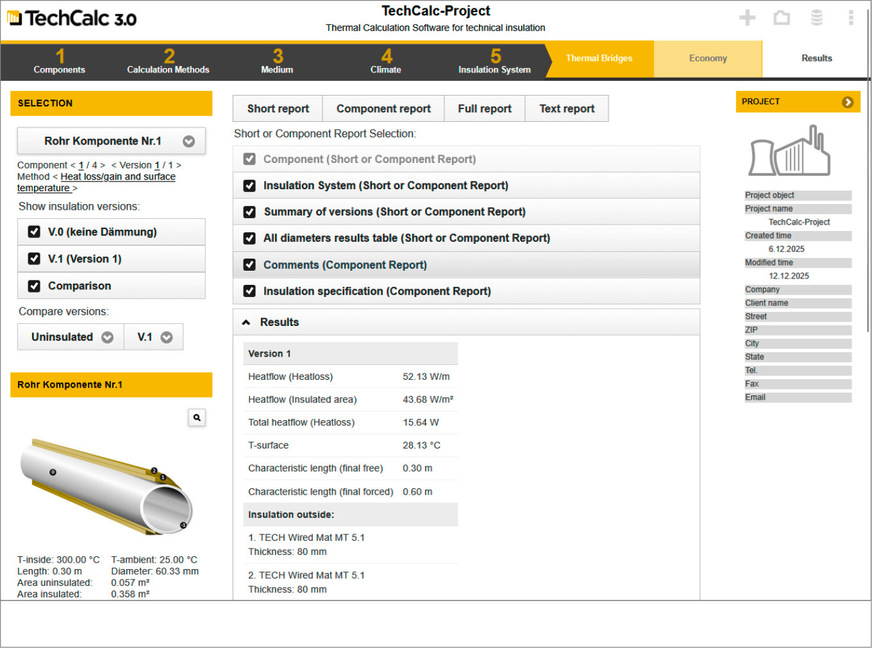Open the three-dot more options menu
Image resolution: width=872 pixels, height=648 pixels.
(850, 18)
